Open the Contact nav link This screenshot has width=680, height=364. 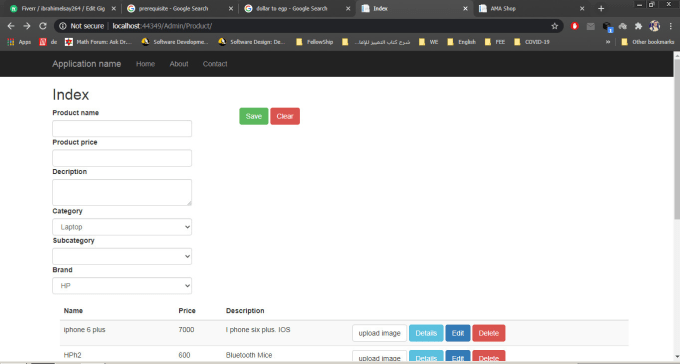click(x=215, y=64)
